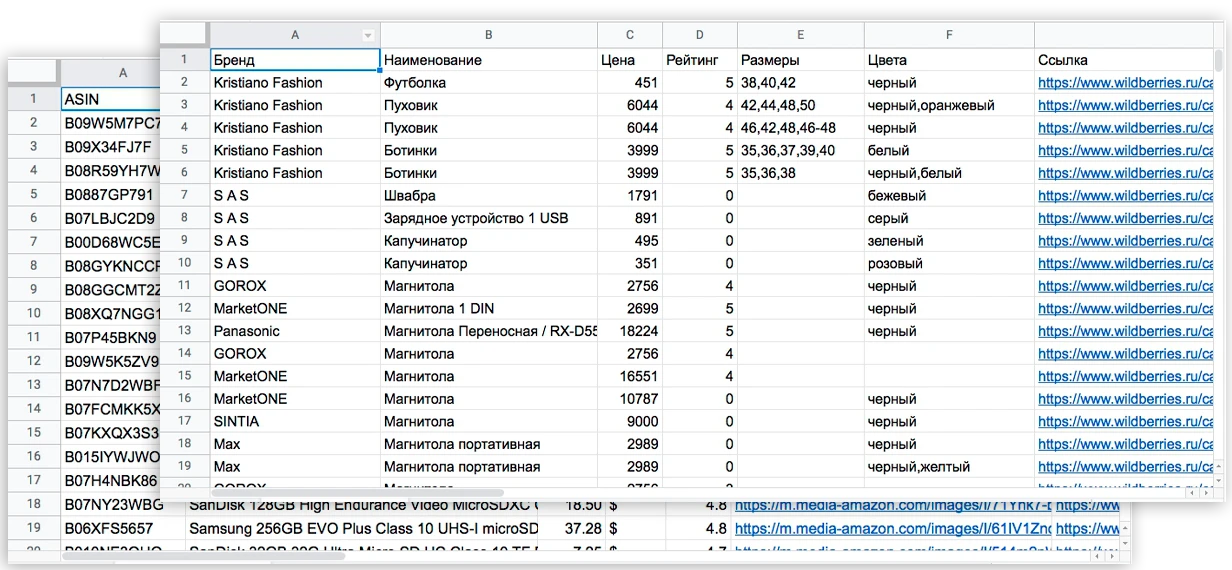Open wildberries link in Магнитола 1 DIN row

(x=1125, y=308)
